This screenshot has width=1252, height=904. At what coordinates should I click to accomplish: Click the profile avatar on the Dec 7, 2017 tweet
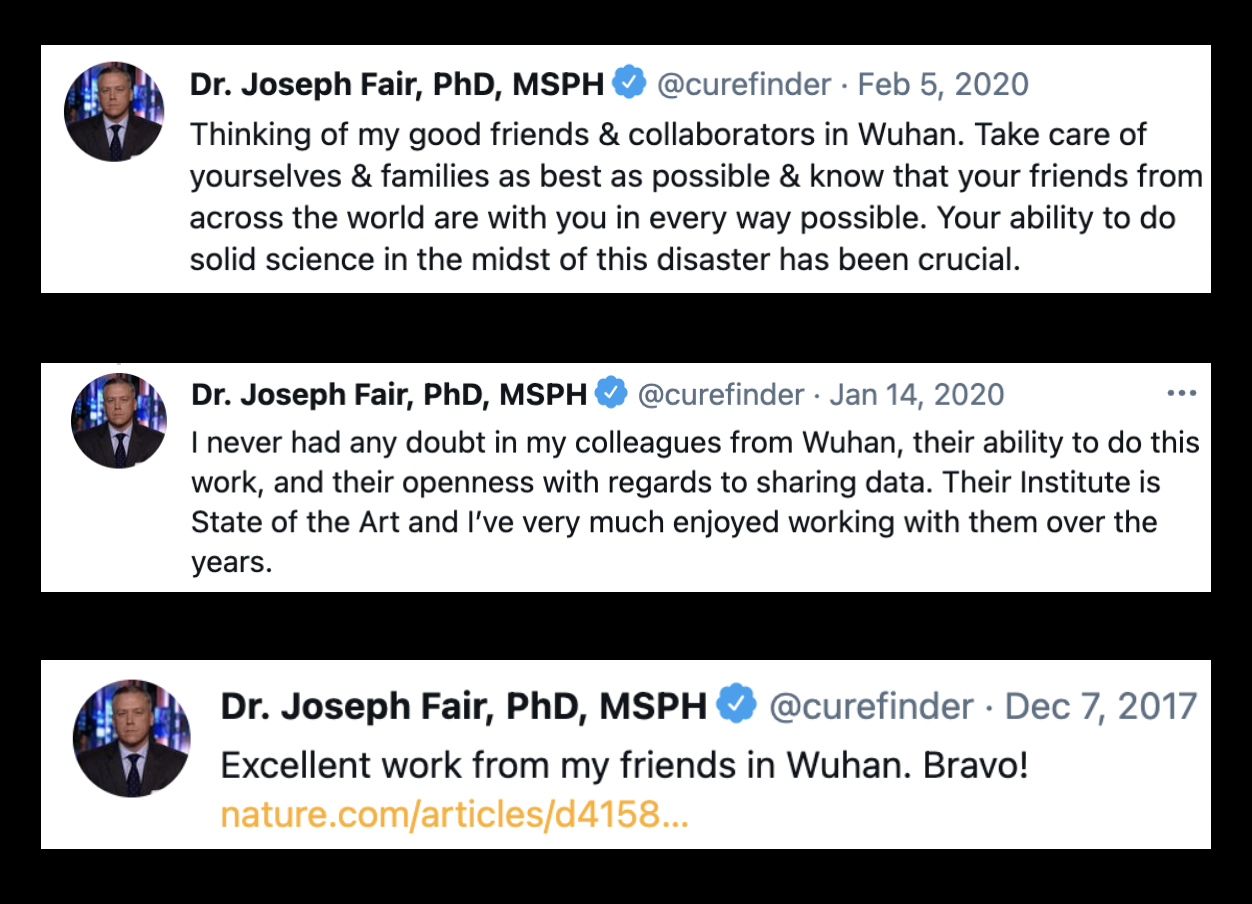[x=132, y=739]
